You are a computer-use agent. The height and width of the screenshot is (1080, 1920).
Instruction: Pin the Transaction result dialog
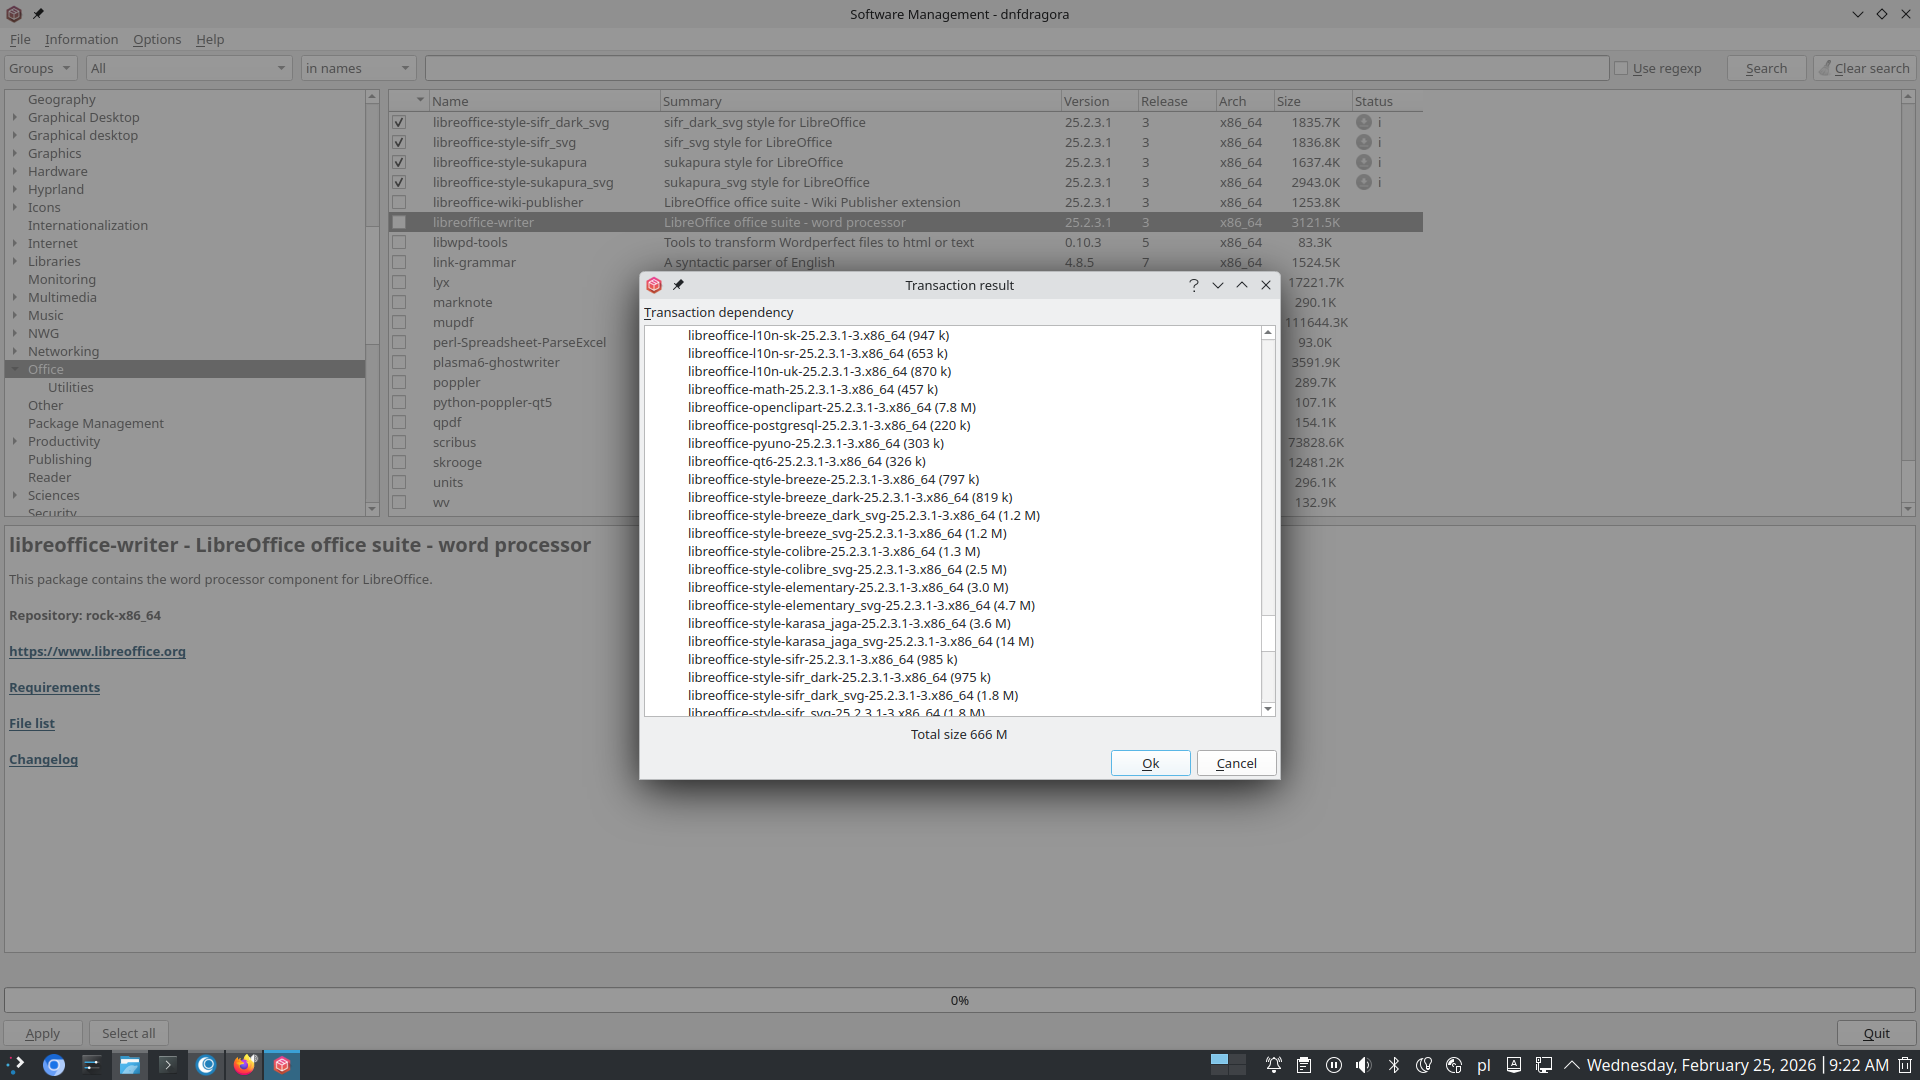click(x=678, y=285)
